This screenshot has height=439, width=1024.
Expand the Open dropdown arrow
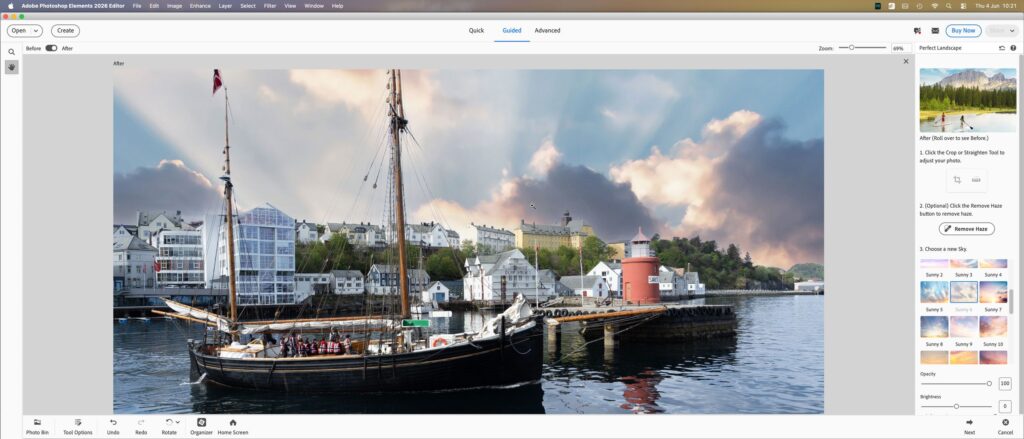click(x=35, y=31)
